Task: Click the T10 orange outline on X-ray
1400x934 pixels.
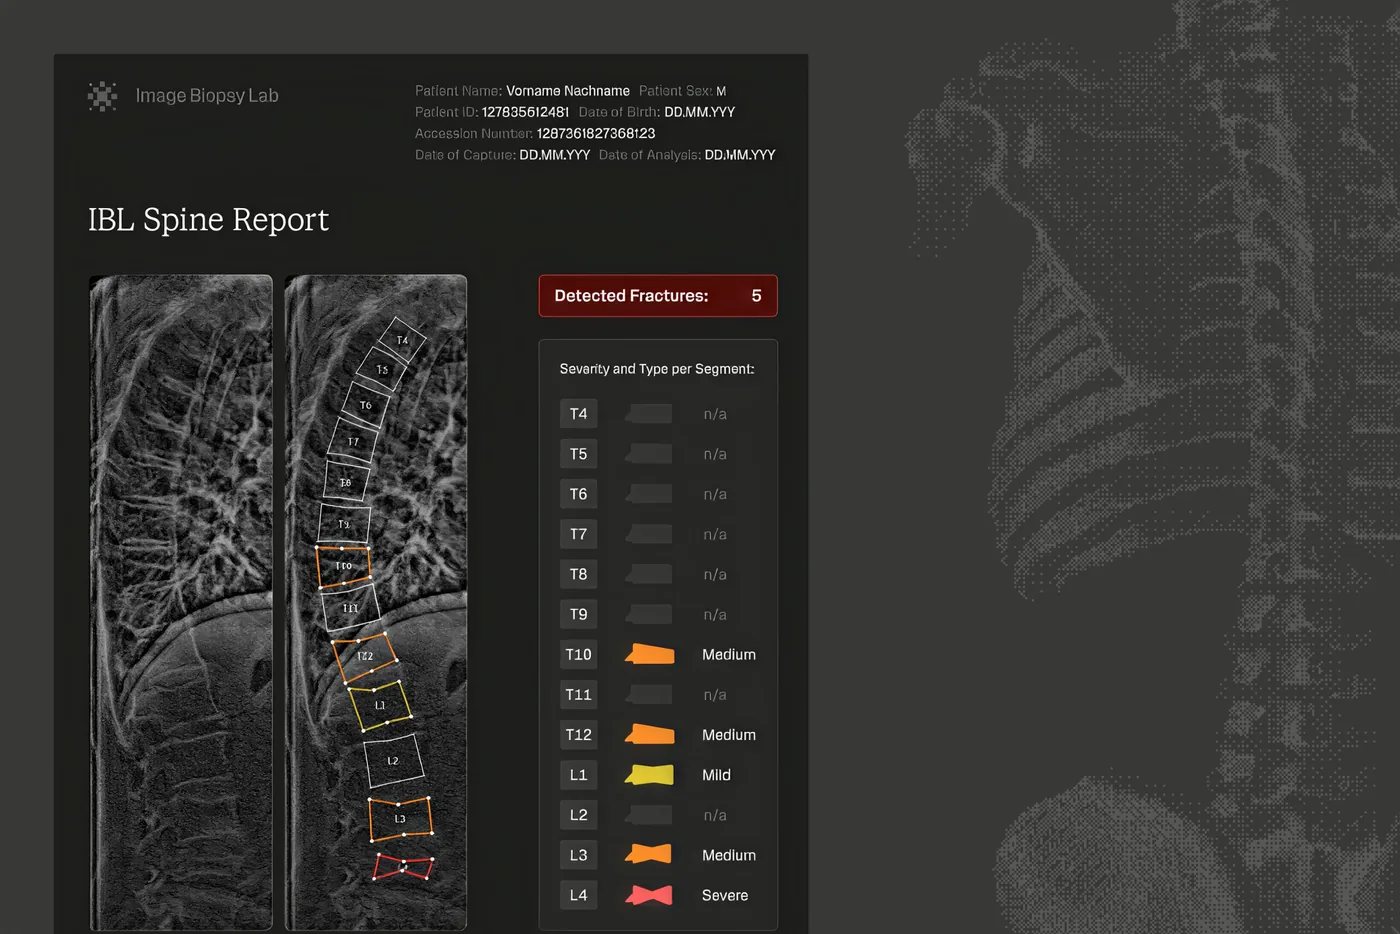Action: tap(343, 566)
